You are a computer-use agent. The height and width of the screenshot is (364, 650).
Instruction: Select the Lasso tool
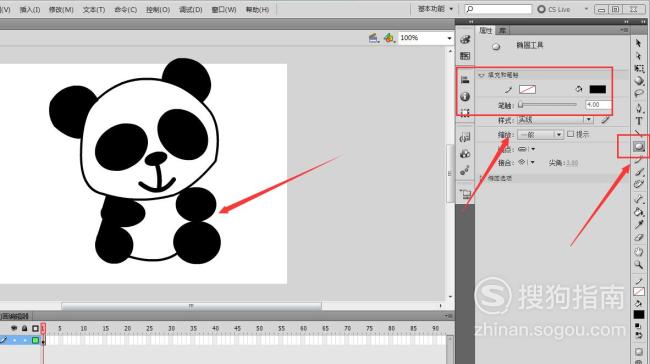tap(639, 94)
